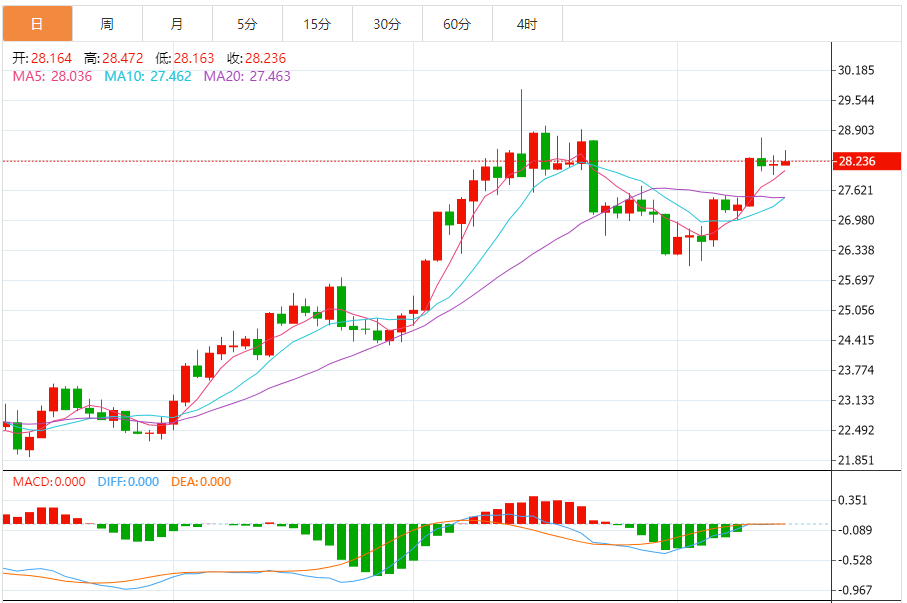The height and width of the screenshot is (603, 907).
Task: Click the 27.621 price axis label
Action: (x=856, y=190)
